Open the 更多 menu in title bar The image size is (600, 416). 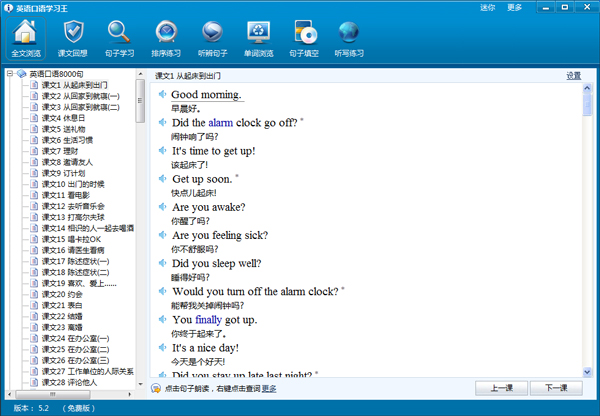pos(515,7)
